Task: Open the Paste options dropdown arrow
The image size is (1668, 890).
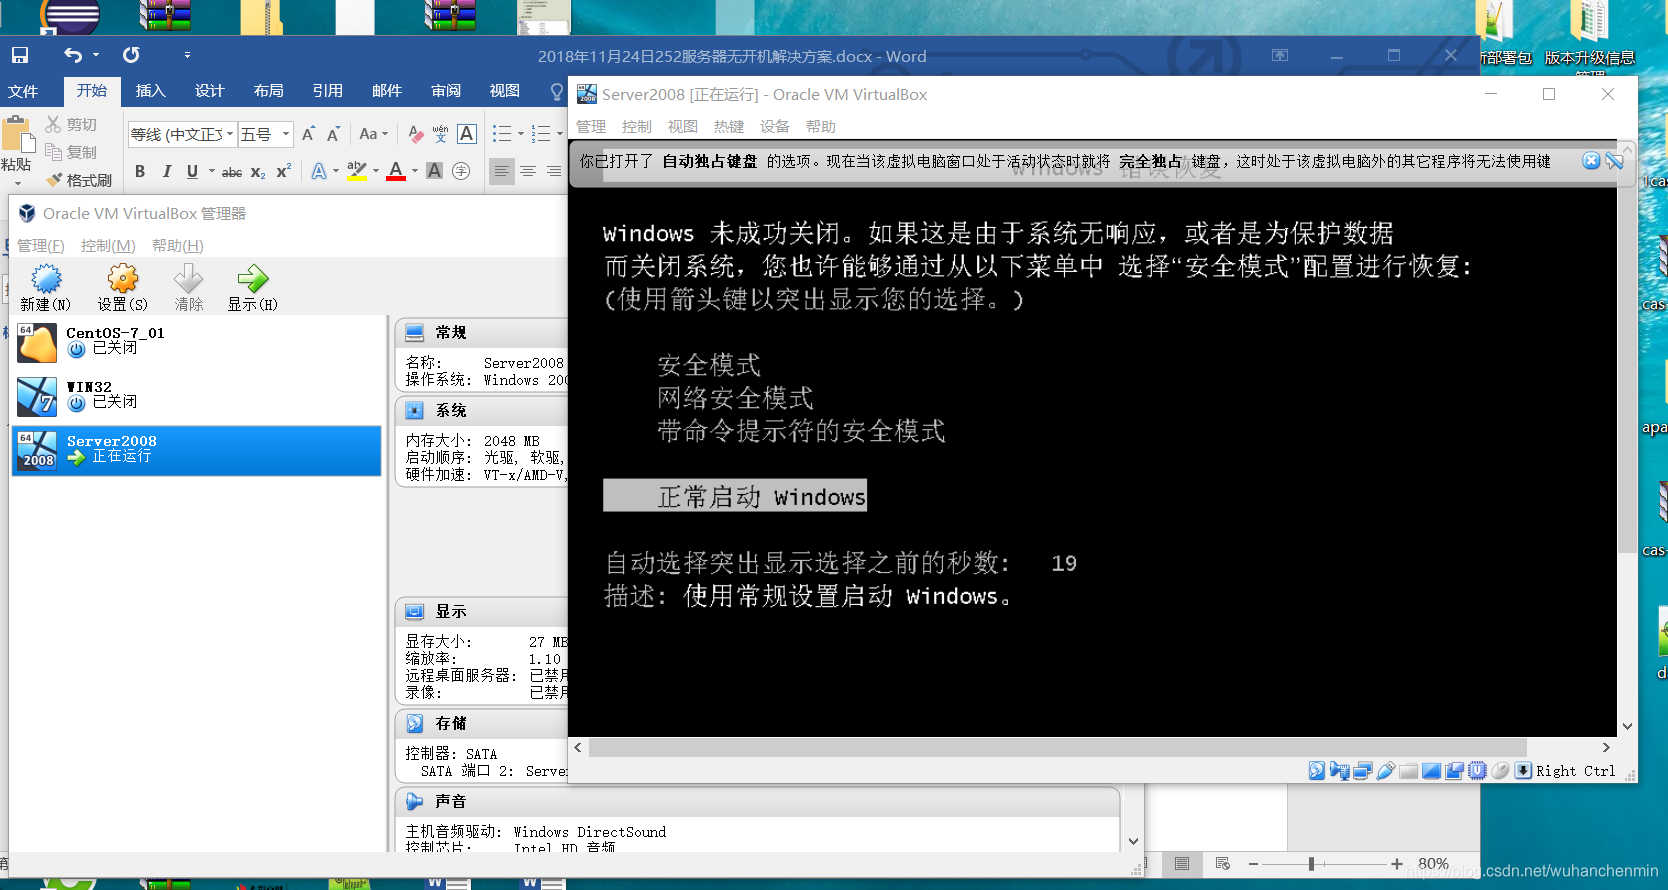Action: pyautogui.click(x=16, y=183)
